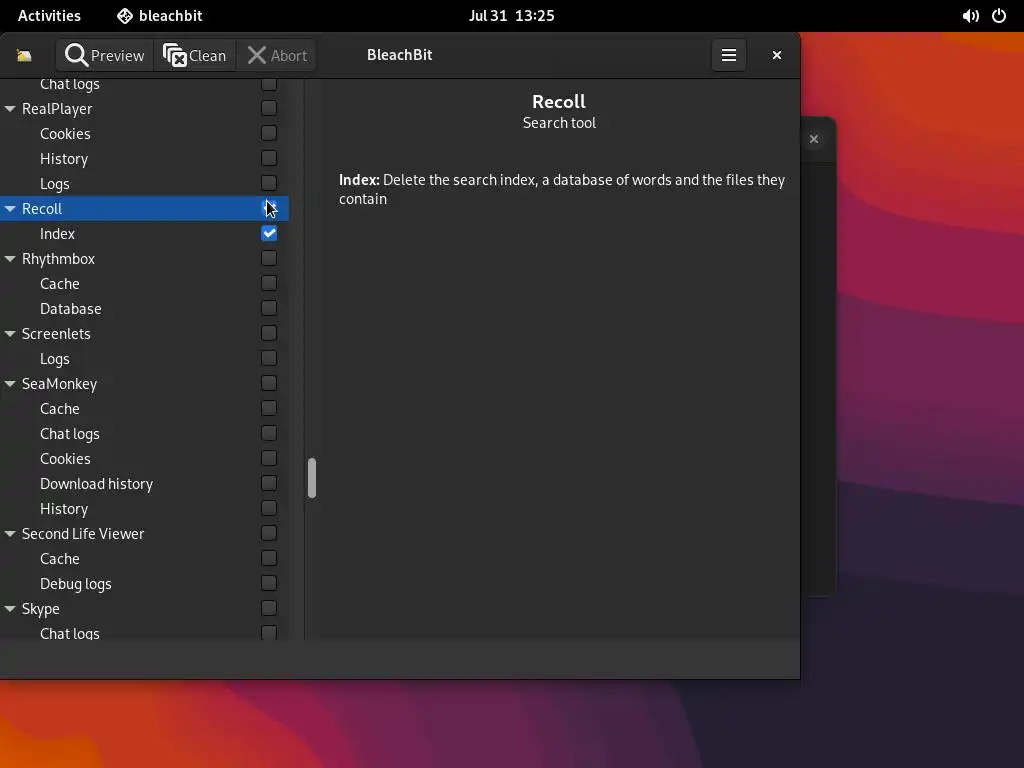The image size is (1024, 768).
Task: Select the Download history row label
Action: [97, 484]
